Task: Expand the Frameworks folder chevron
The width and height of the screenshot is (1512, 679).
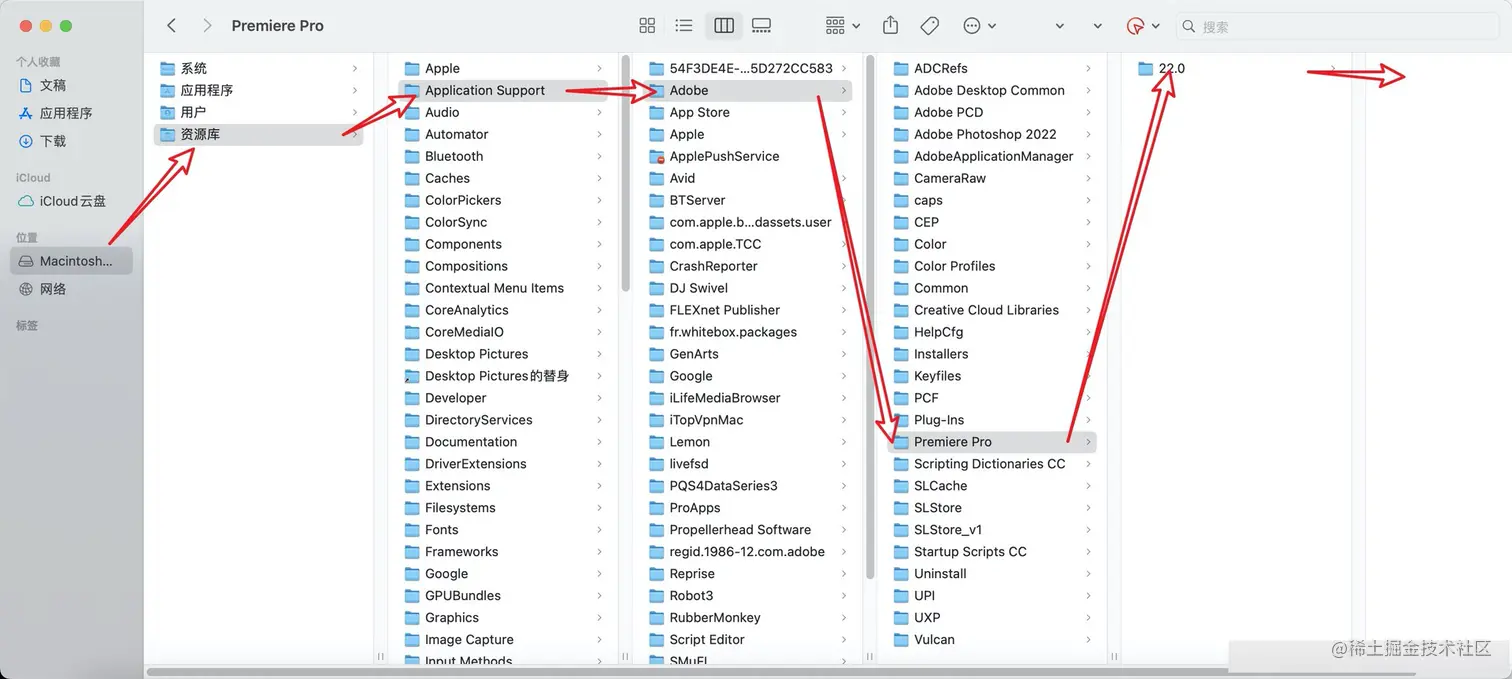Action: point(599,552)
